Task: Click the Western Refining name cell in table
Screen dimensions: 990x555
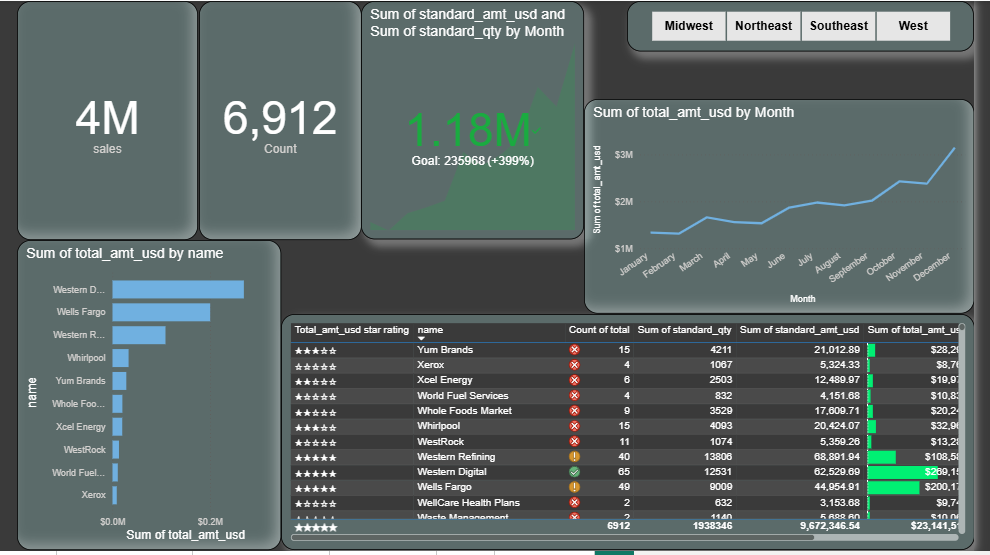Action: (456, 457)
